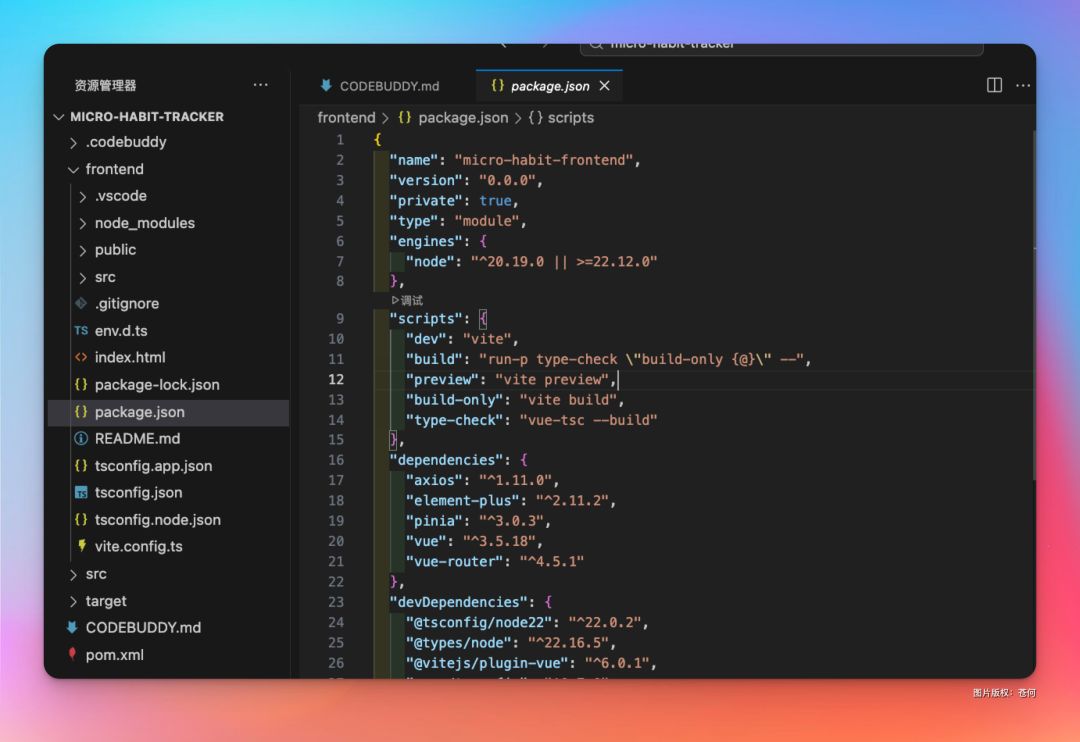Screen dimensions: 1080x742
Task: Click line number 12 in the gutter
Action: click(x=336, y=380)
